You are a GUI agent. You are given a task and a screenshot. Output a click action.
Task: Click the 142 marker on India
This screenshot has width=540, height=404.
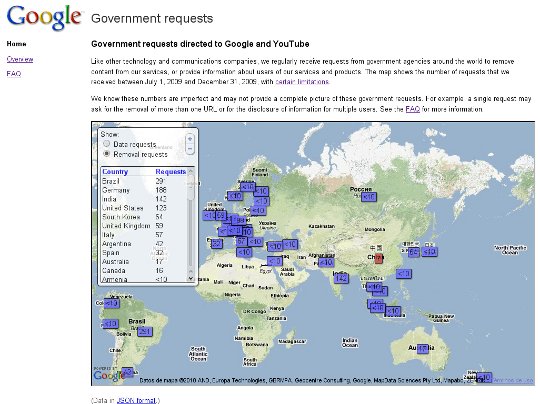pyautogui.click(x=341, y=278)
